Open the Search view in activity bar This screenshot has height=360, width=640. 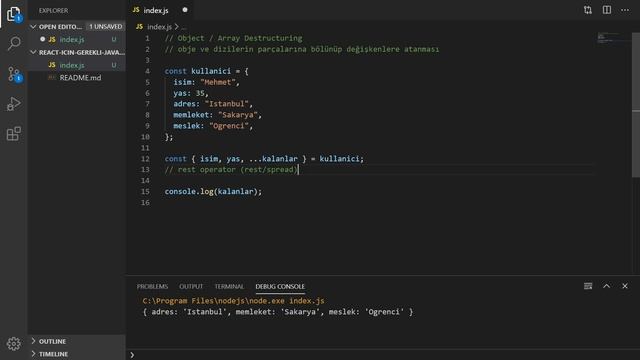coord(13,43)
